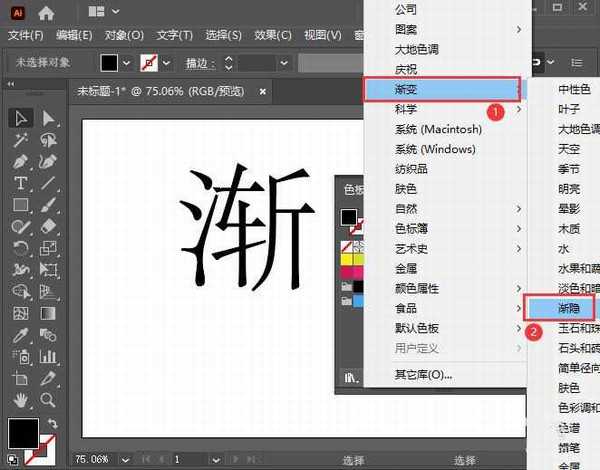Click the Home icon in the top bar

(x=46, y=12)
